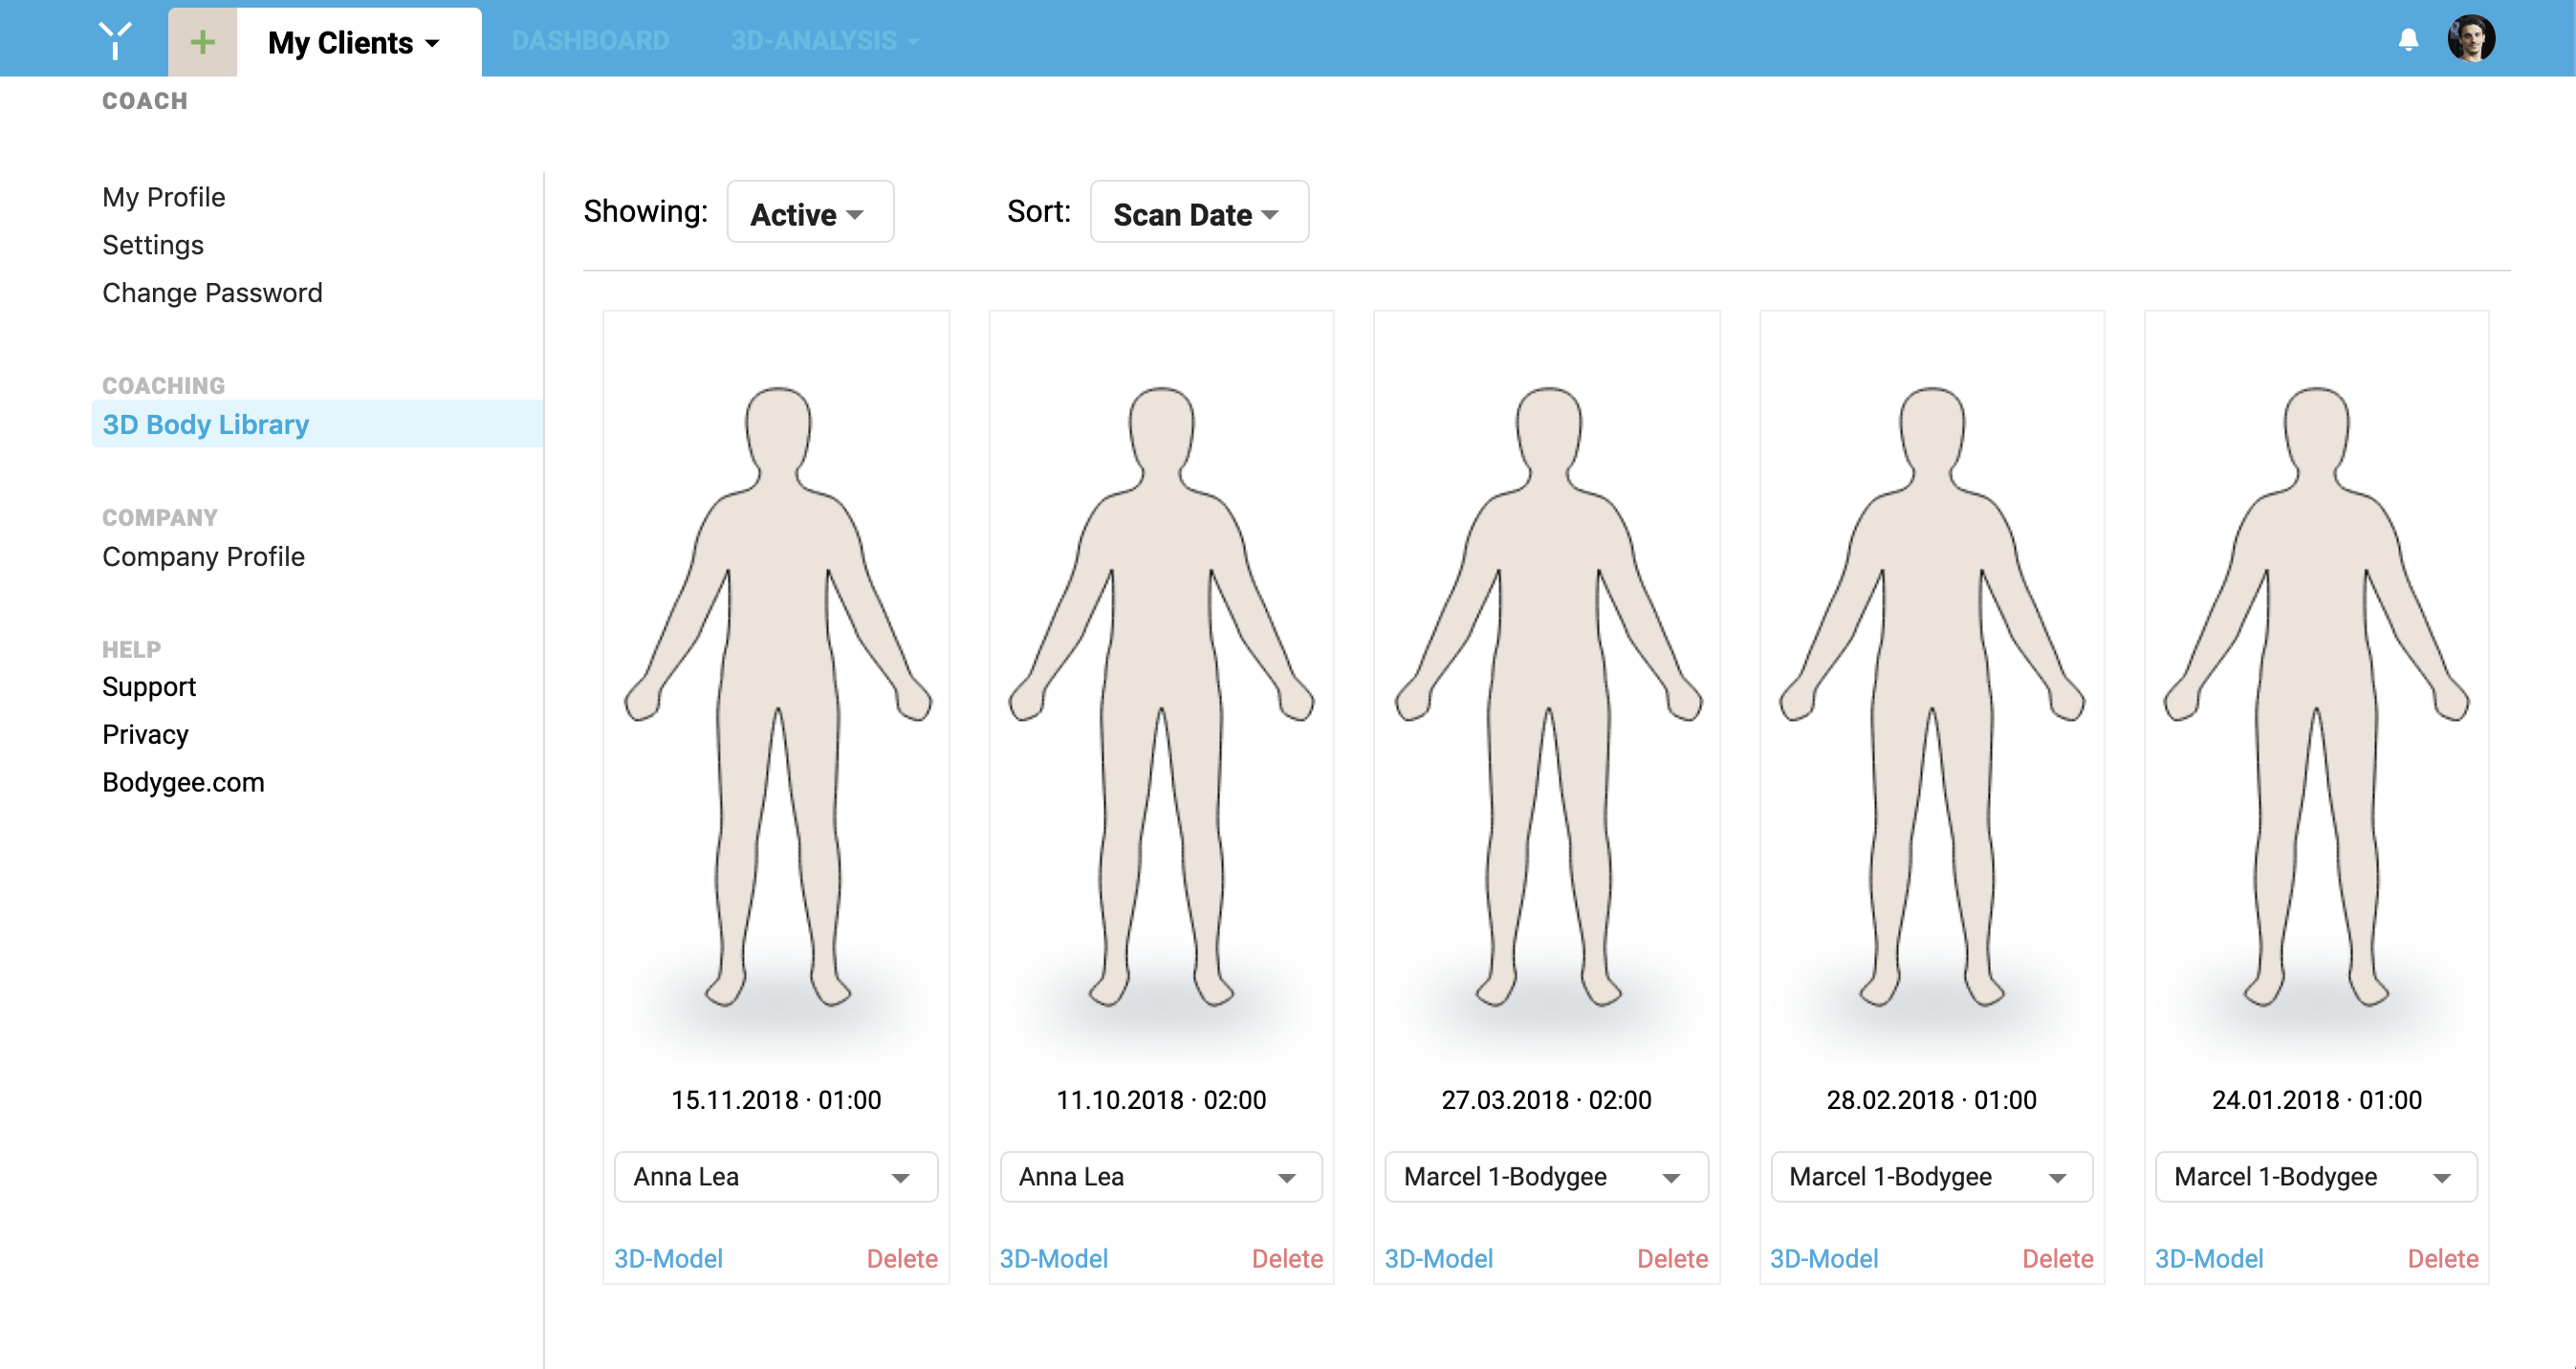Screen dimensions: 2576x1369
Task: Open the 3D-Analysis menu
Action: (824, 41)
